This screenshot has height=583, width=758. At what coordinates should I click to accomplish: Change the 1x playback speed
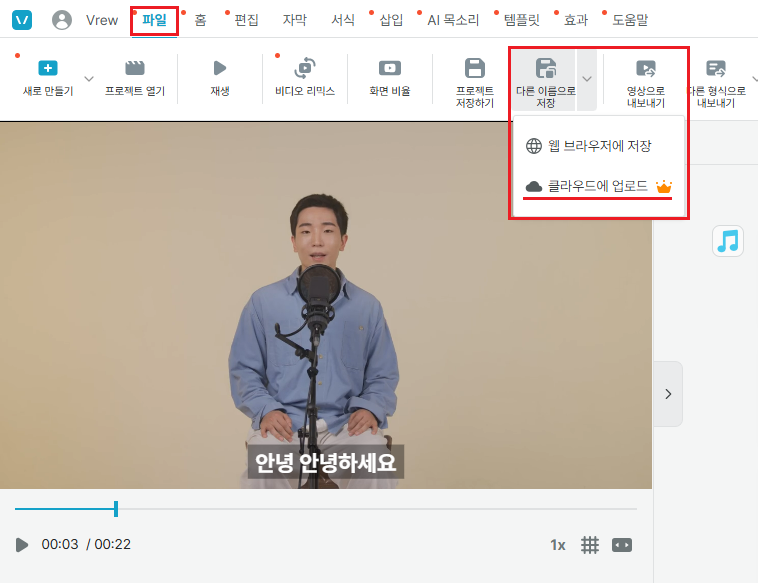tap(557, 545)
